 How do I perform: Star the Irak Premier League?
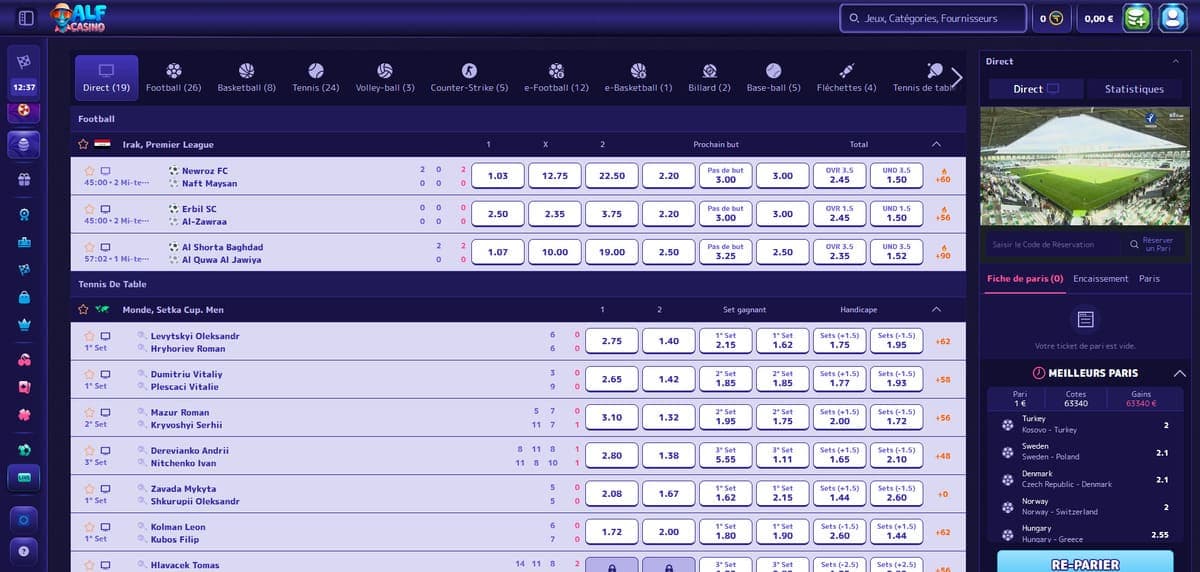(x=84, y=144)
